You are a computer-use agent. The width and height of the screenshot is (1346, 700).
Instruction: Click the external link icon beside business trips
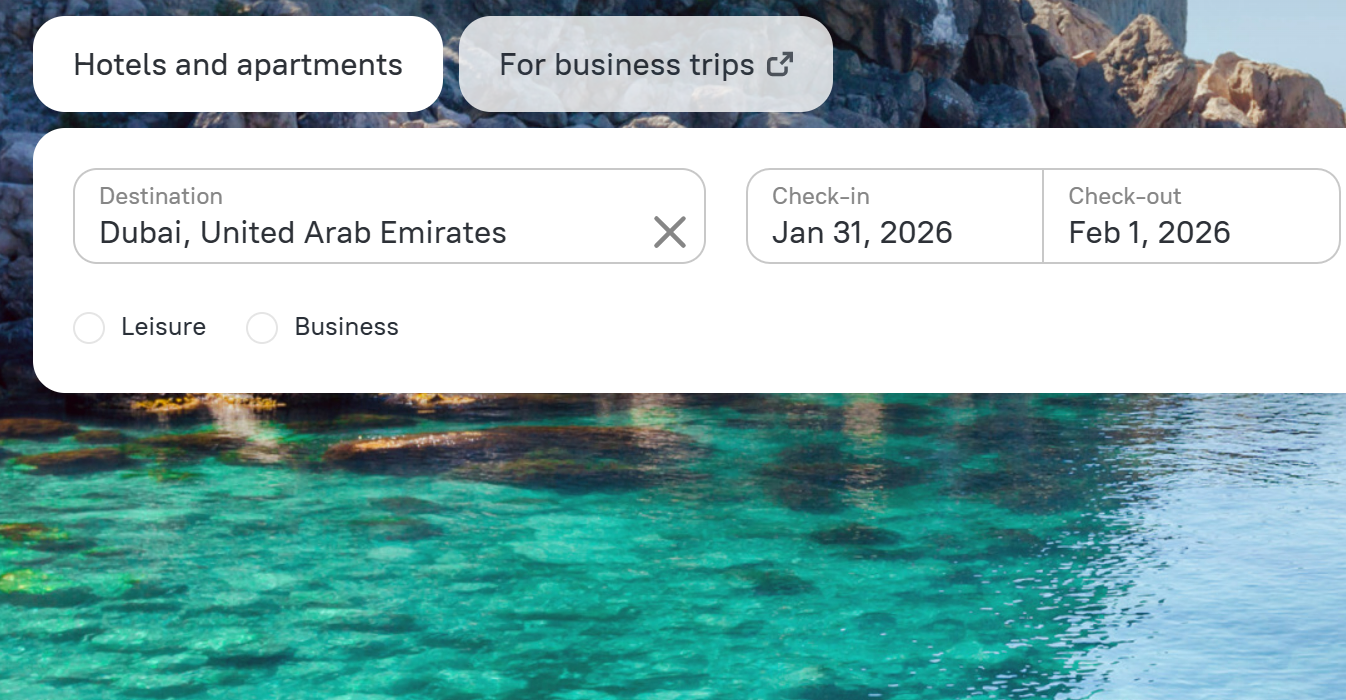(x=779, y=65)
